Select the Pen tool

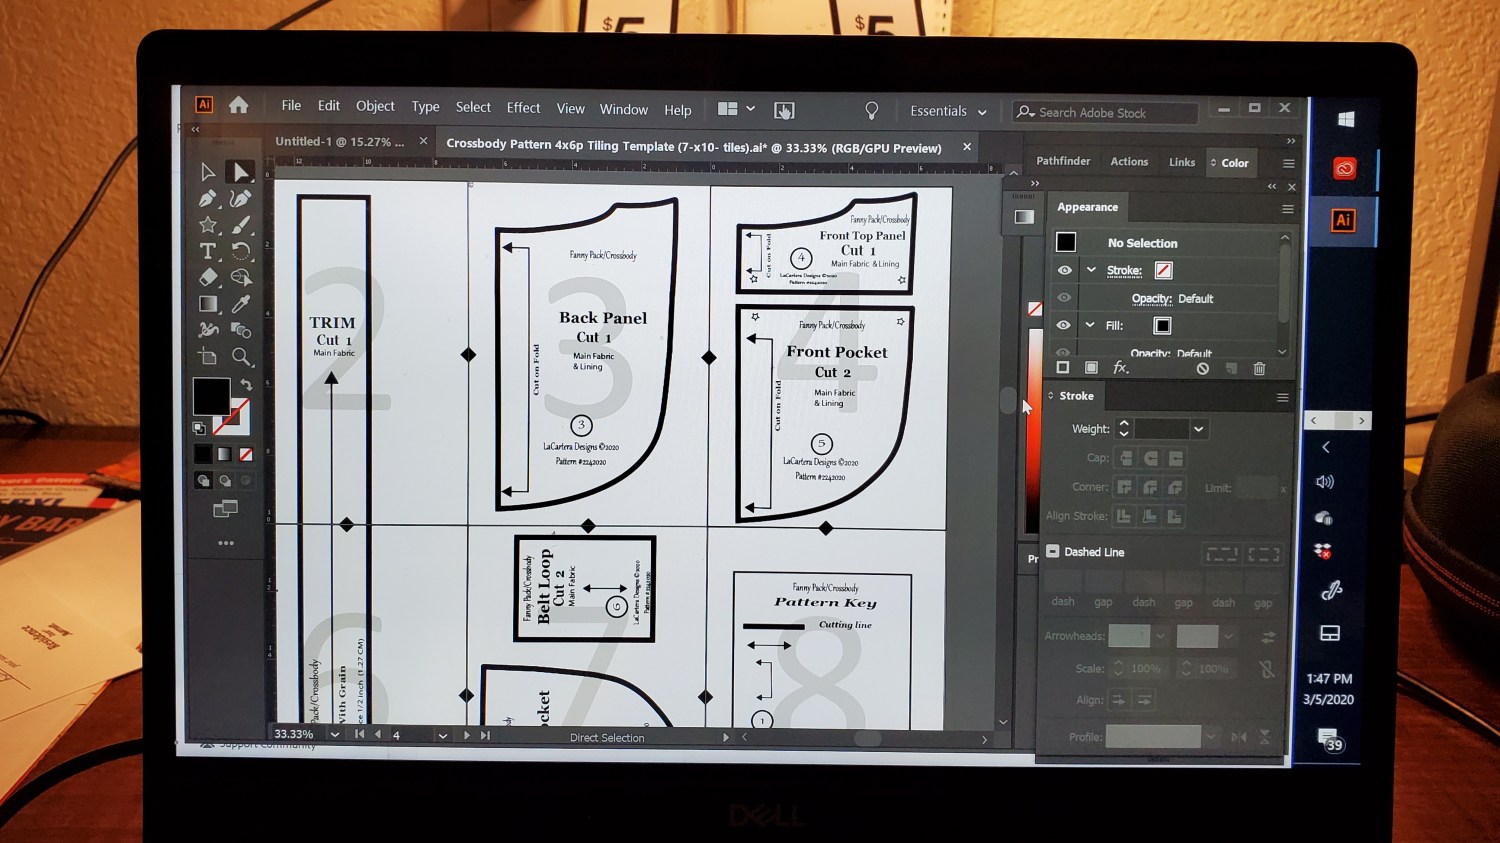point(207,199)
